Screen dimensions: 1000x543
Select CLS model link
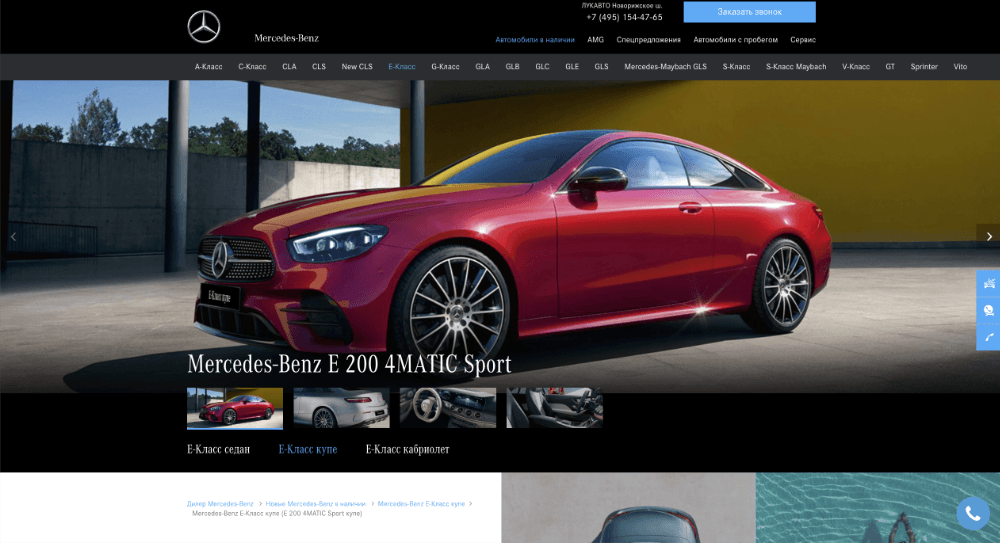(x=319, y=66)
